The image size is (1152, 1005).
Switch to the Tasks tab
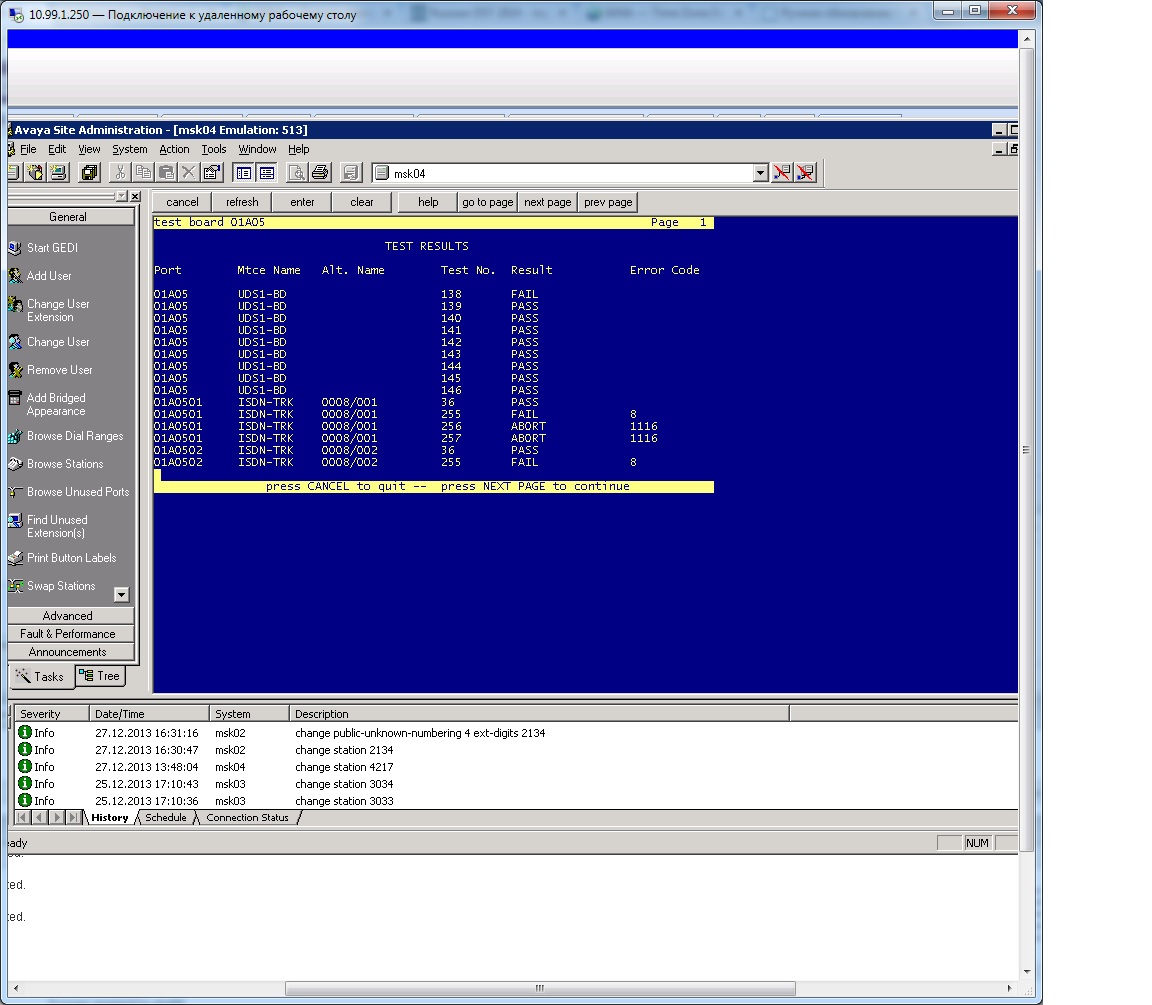pos(41,677)
